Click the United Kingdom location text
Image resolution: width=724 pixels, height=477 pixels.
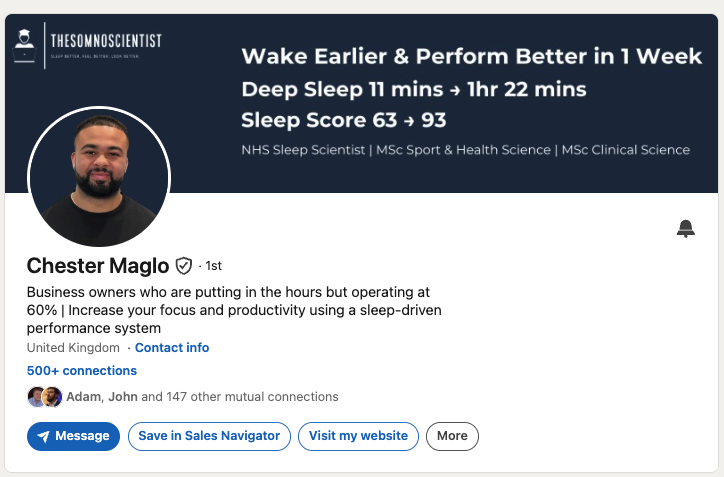pyautogui.click(x=75, y=348)
